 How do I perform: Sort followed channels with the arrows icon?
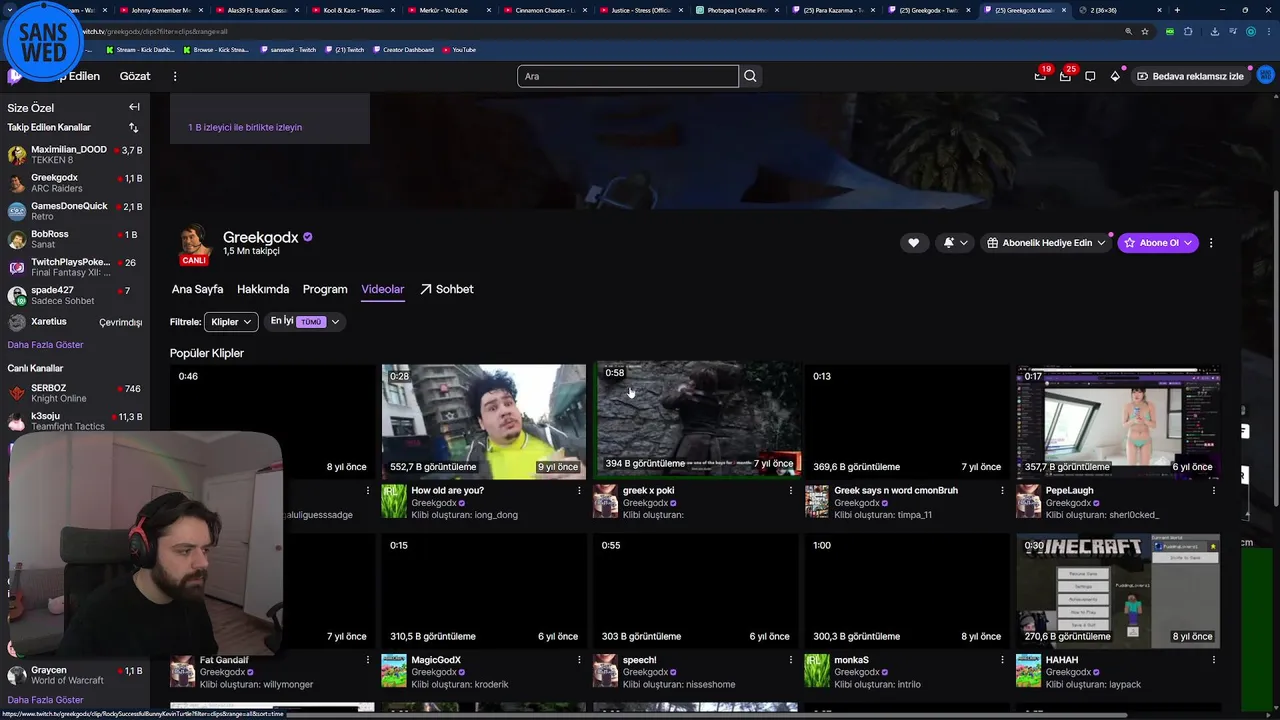click(x=134, y=128)
